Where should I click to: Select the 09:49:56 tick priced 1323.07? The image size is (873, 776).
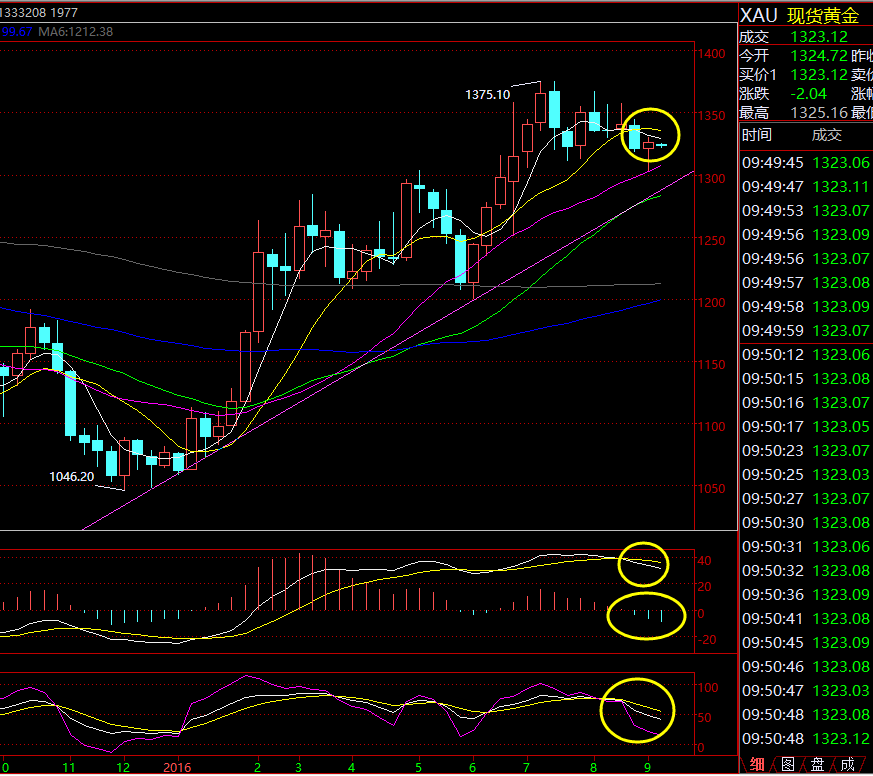pyautogui.click(x=806, y=258)
